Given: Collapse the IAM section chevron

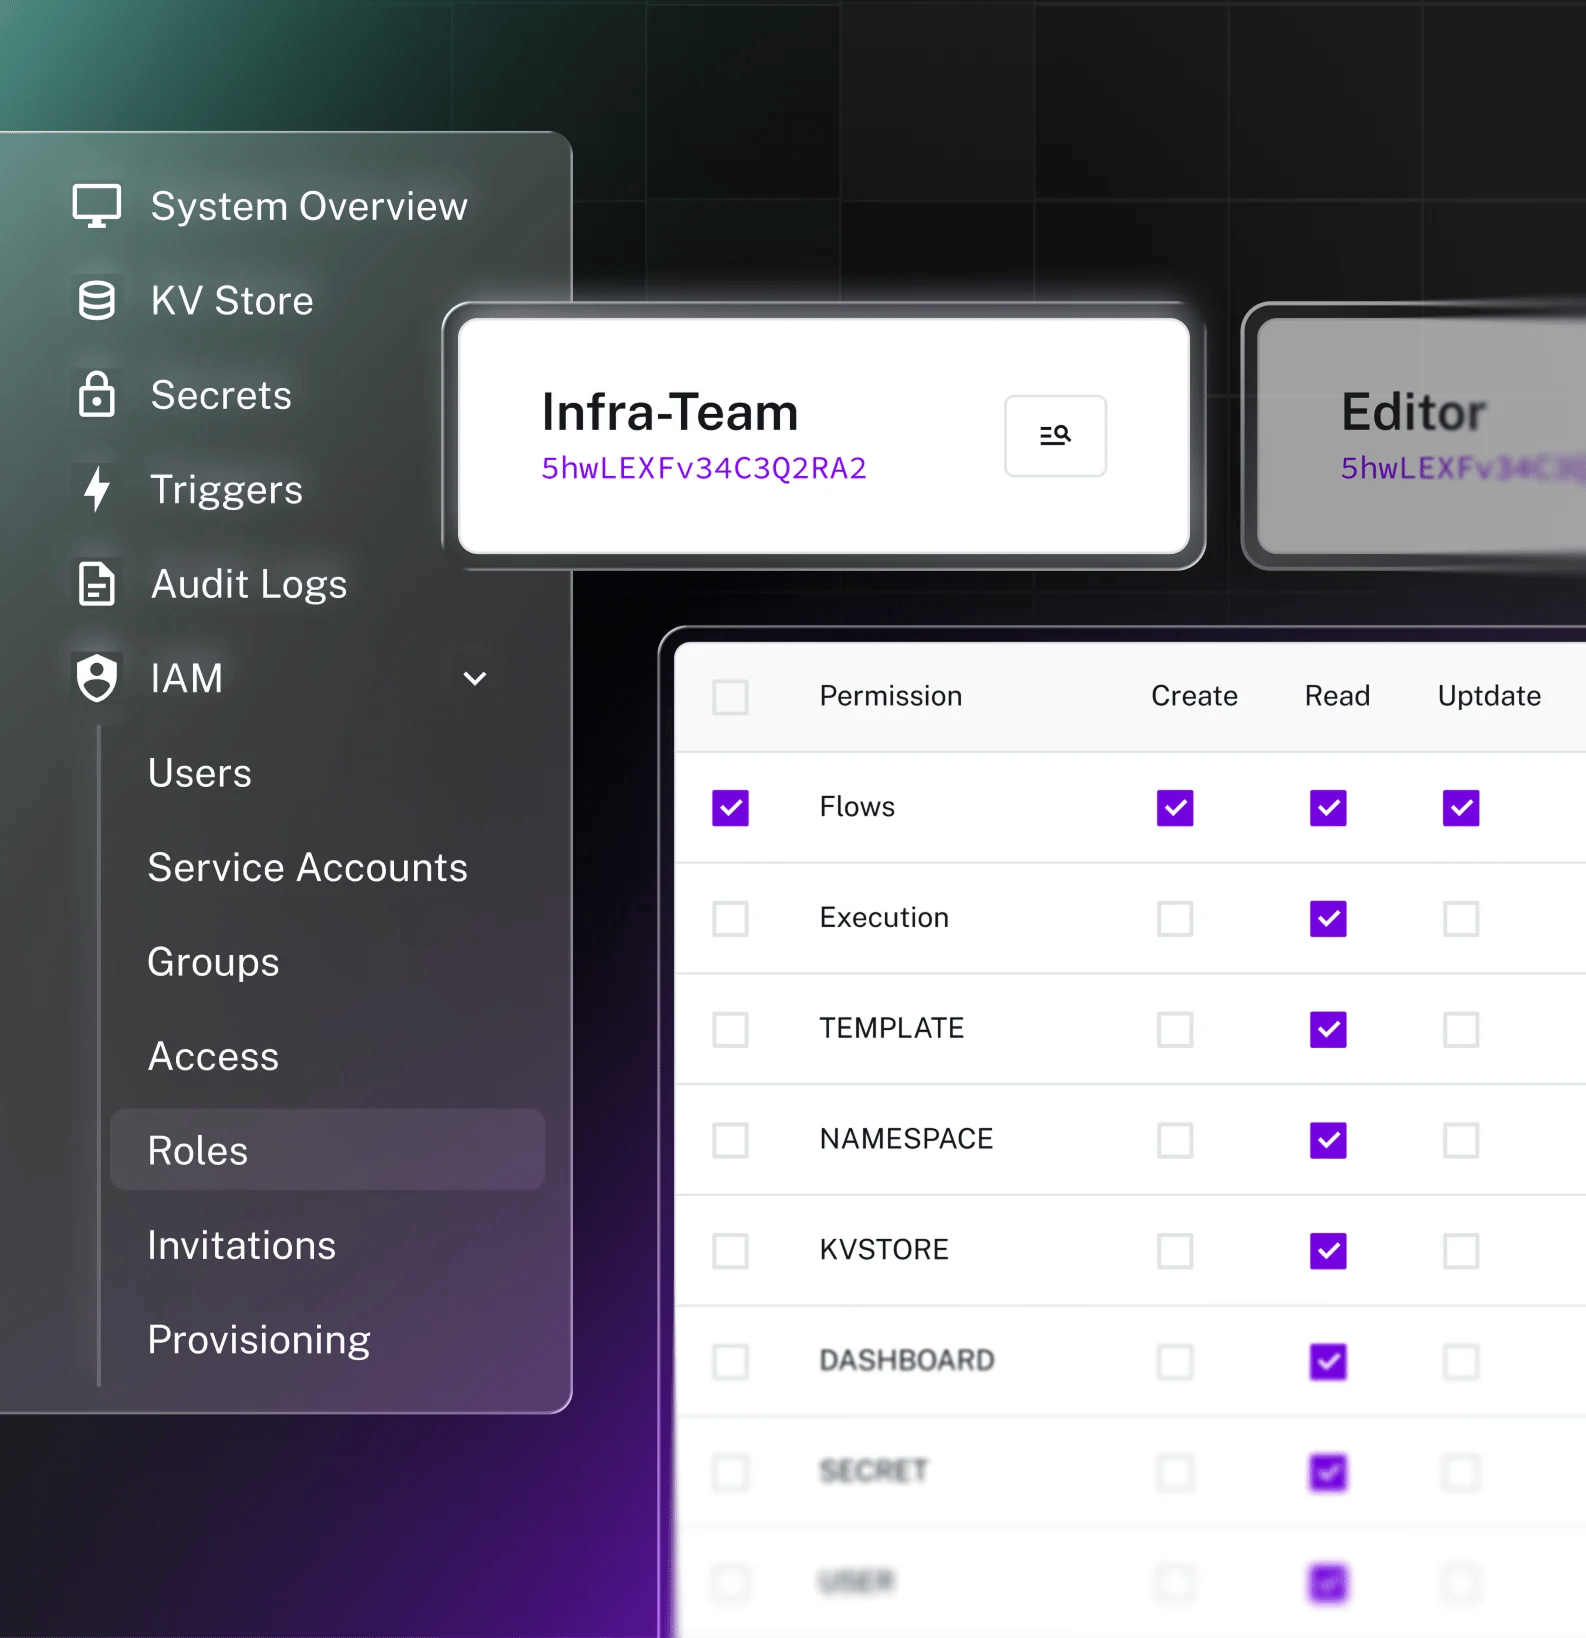Looking at the screenshot, I should click(x=475, y=679).
